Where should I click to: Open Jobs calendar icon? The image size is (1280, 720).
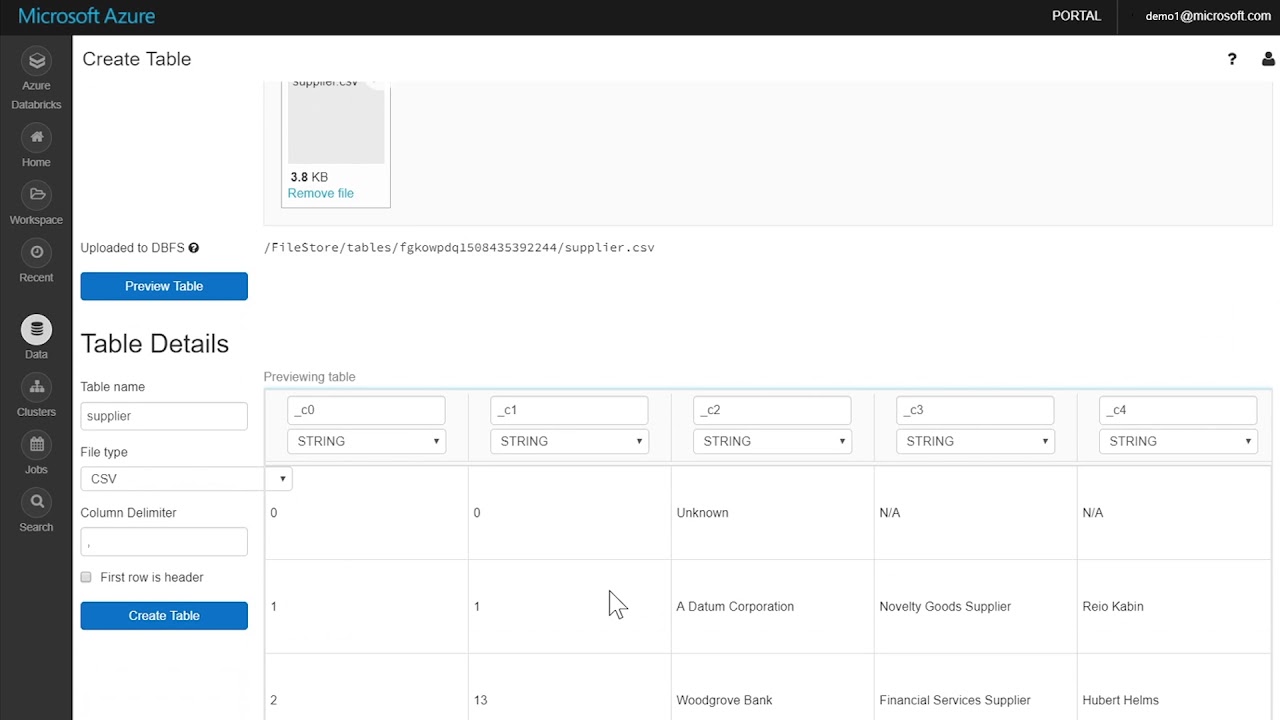(x=36, y=445)
